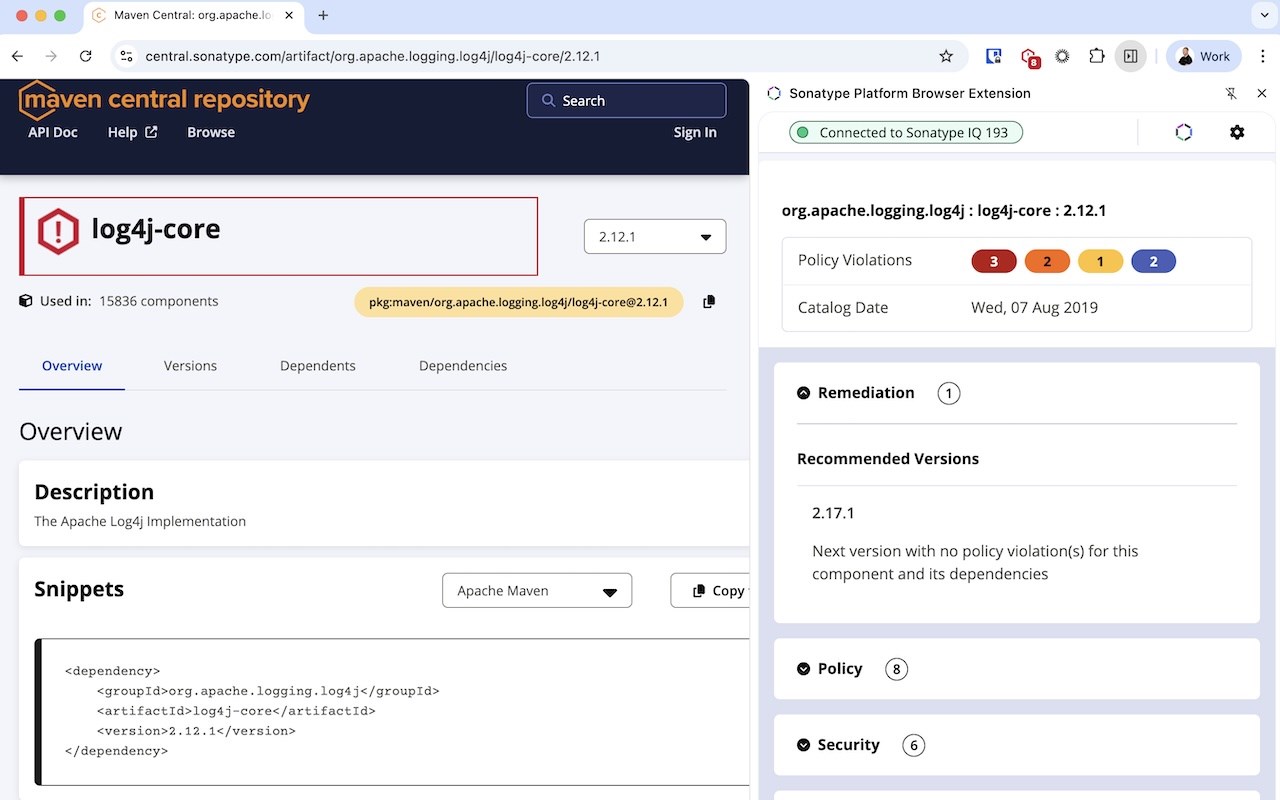Click the browser address bar URL
The width and height of the screenshot is (1280, 800).
(372, 56)
